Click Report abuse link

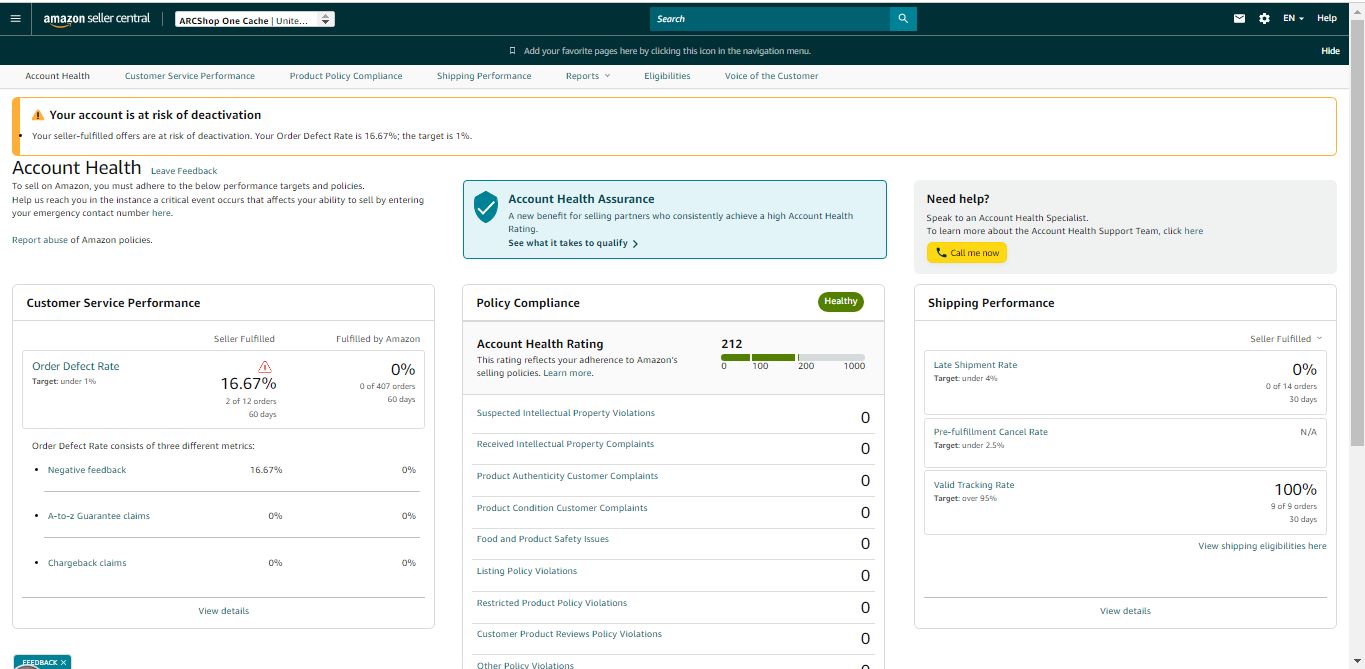[x=40, y=240]
